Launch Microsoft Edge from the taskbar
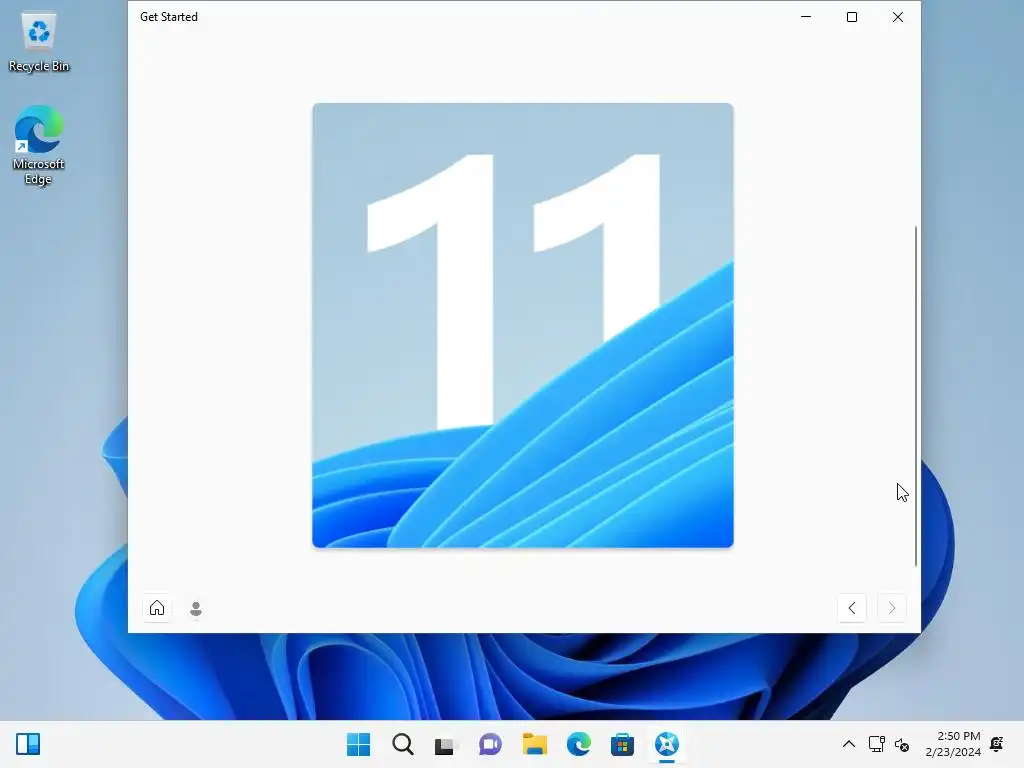This screenshot has width=1024, height=768. point(579,744)
